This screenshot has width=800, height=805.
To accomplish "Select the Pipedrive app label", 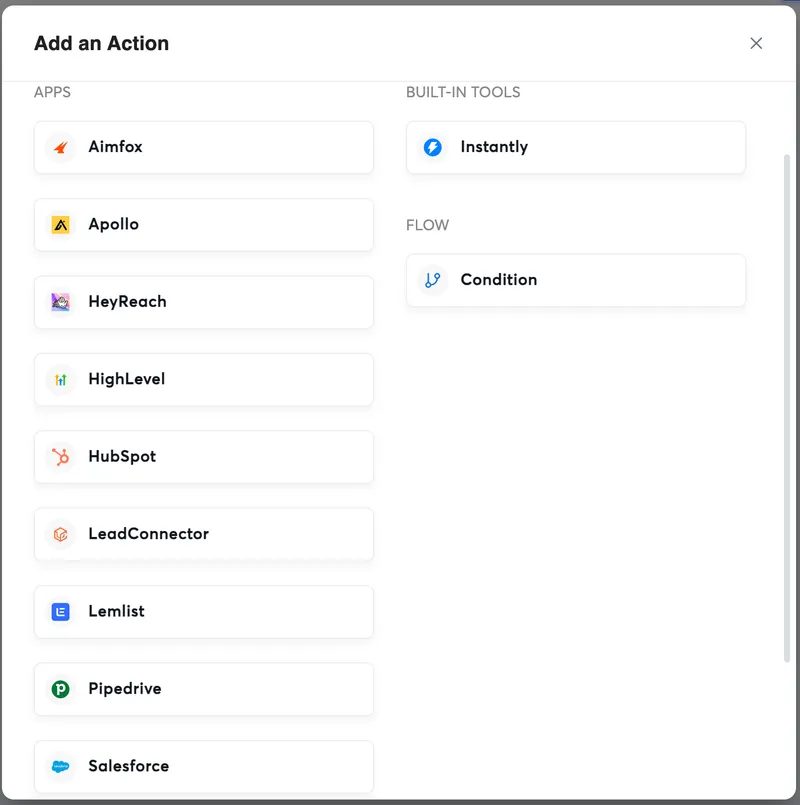I will pyautogui.click(x=124, y=689).
